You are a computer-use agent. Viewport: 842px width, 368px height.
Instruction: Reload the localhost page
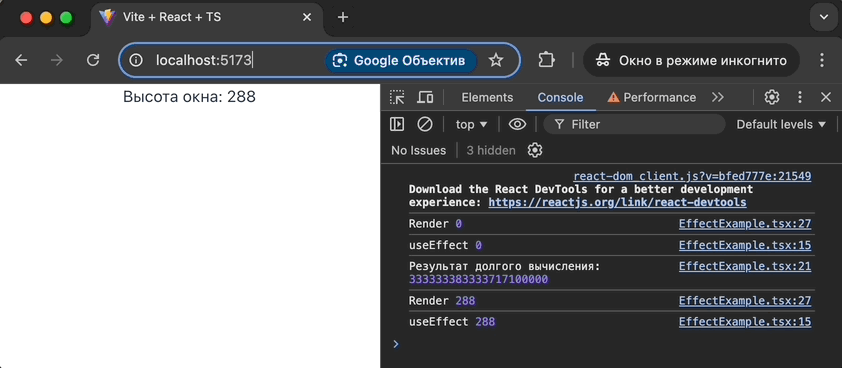[x=93, y=60]
